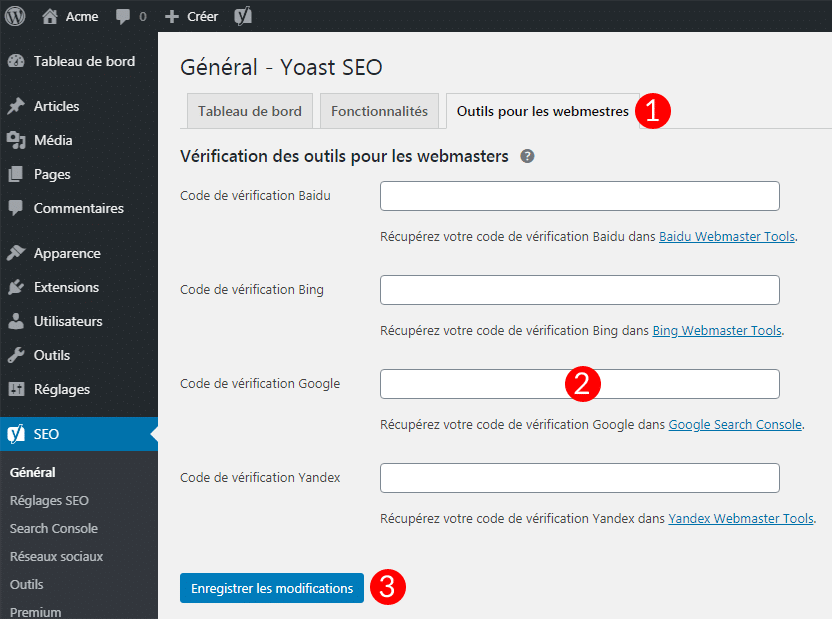Open Réseaux sociaux submenu item
Image resolution: width=832 pixels, height=619 pixels.
coord(56,556)
